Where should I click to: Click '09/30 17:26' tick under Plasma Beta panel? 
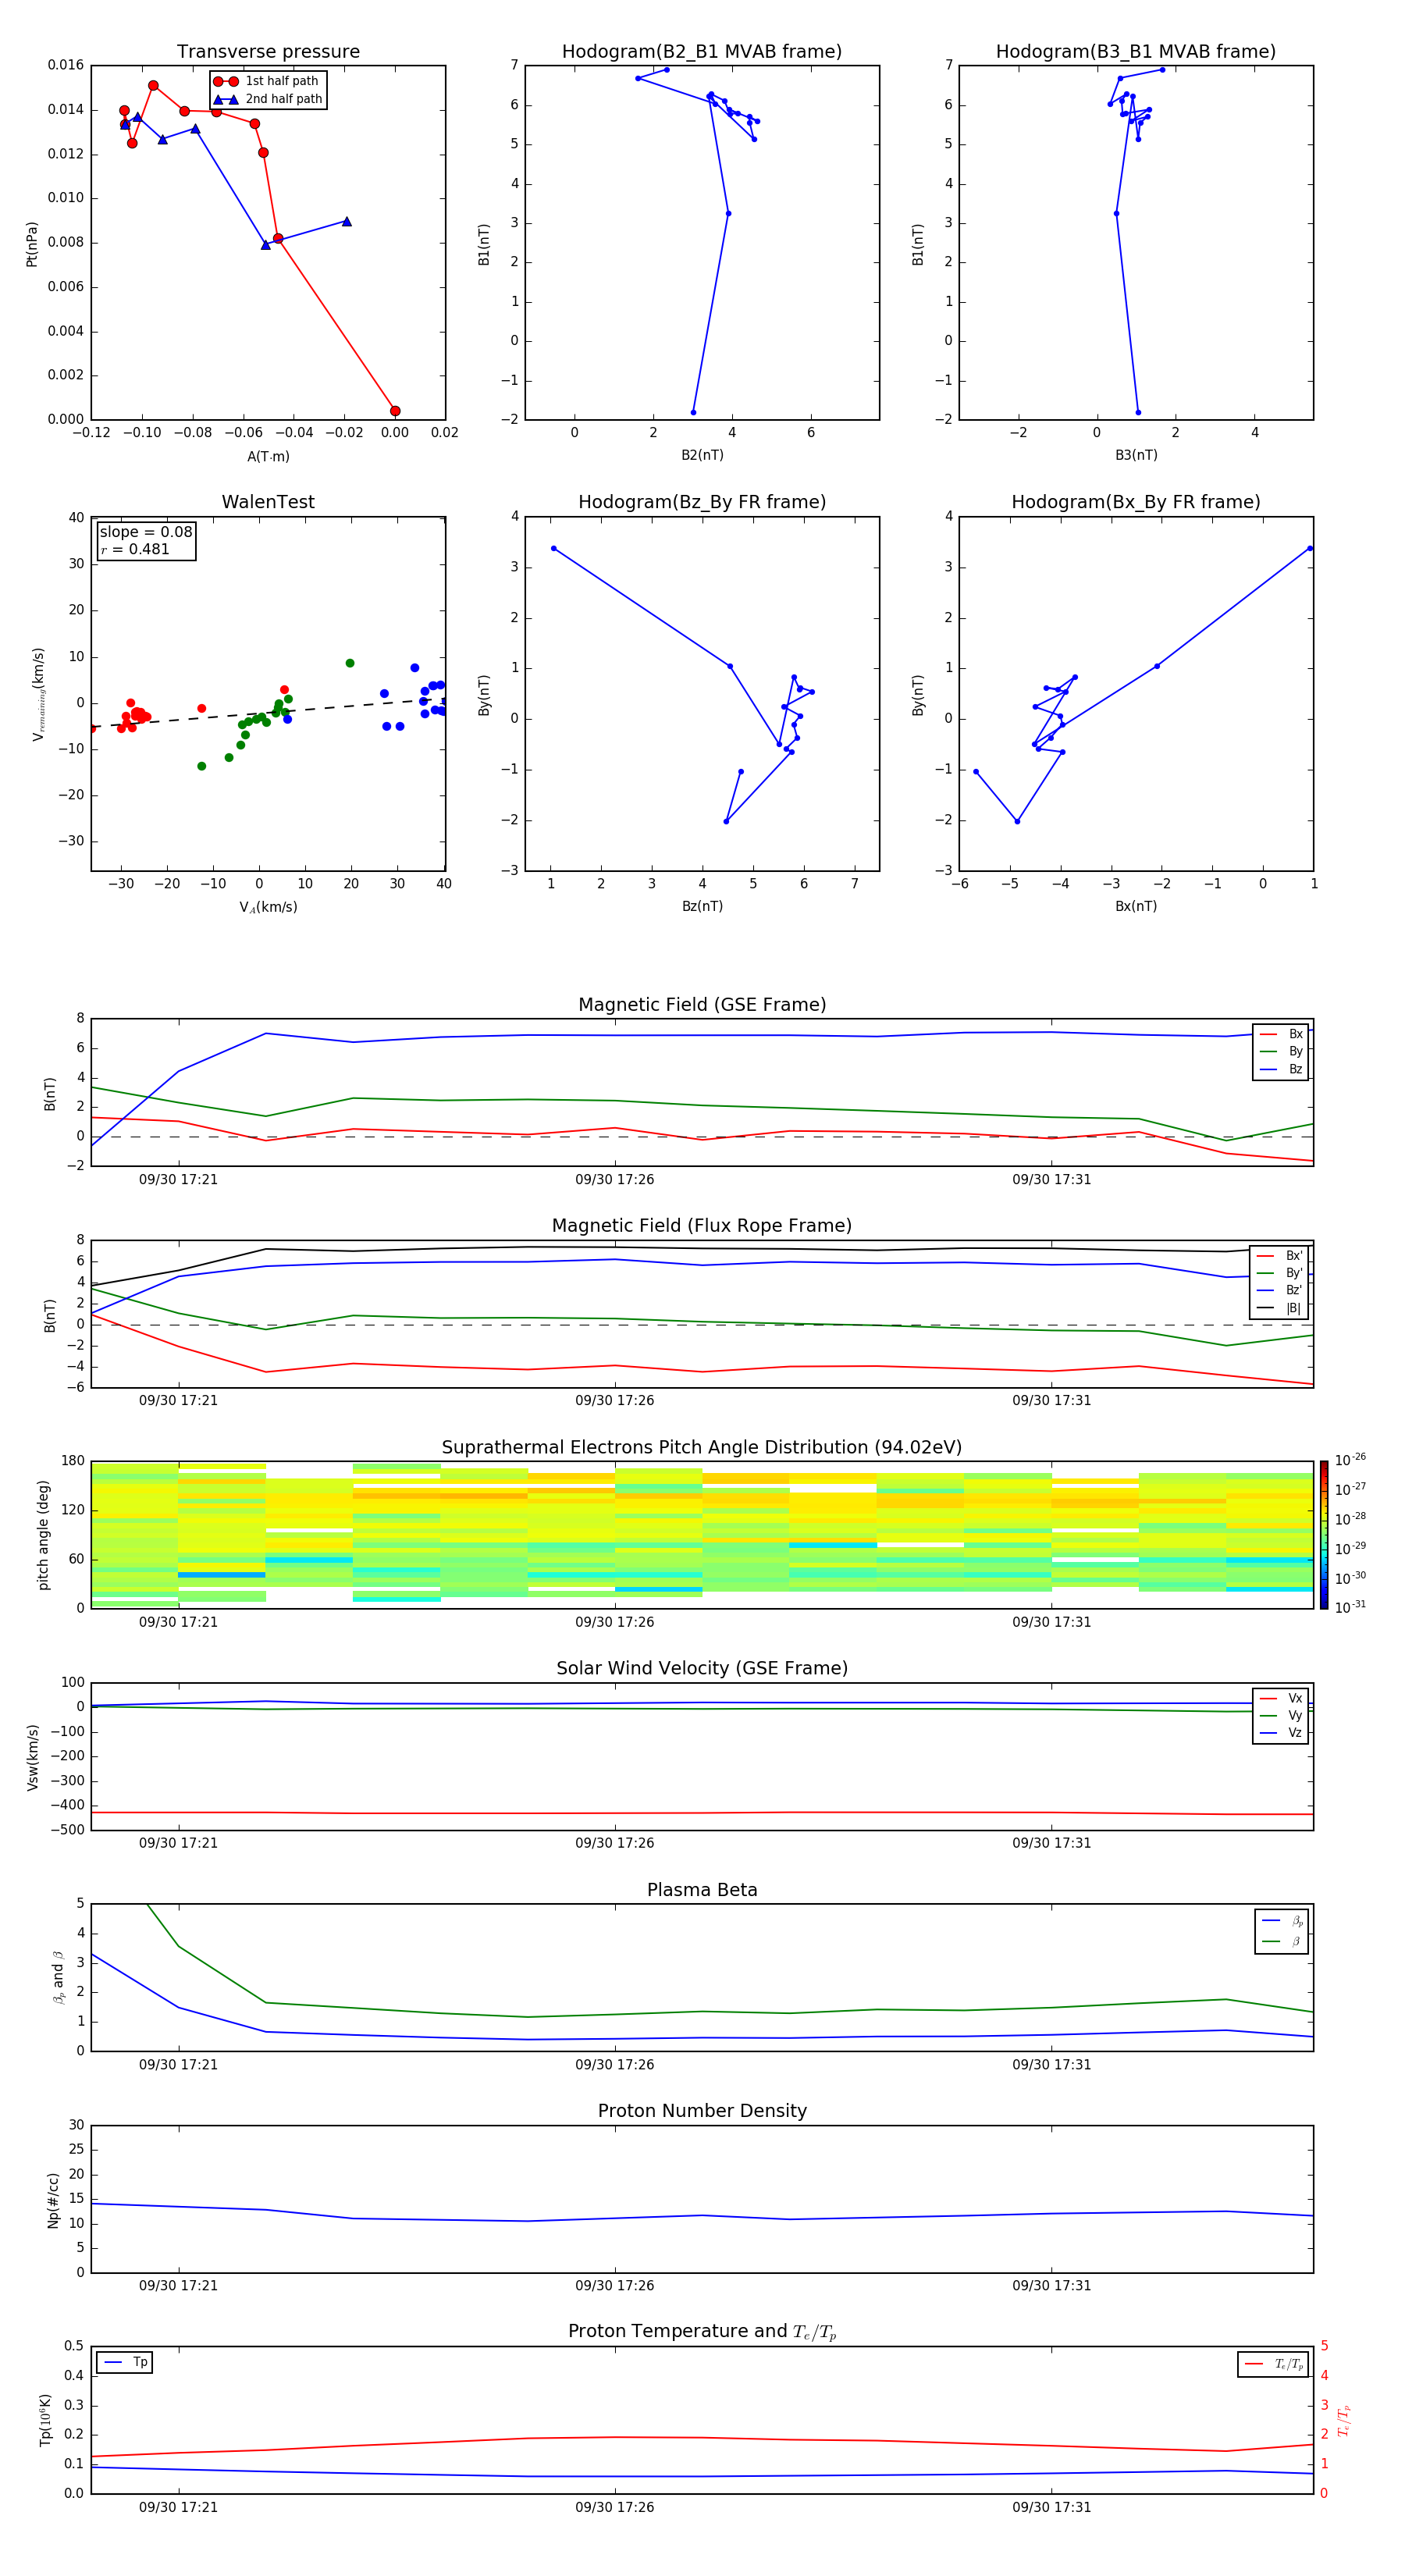click(615, 2065)
